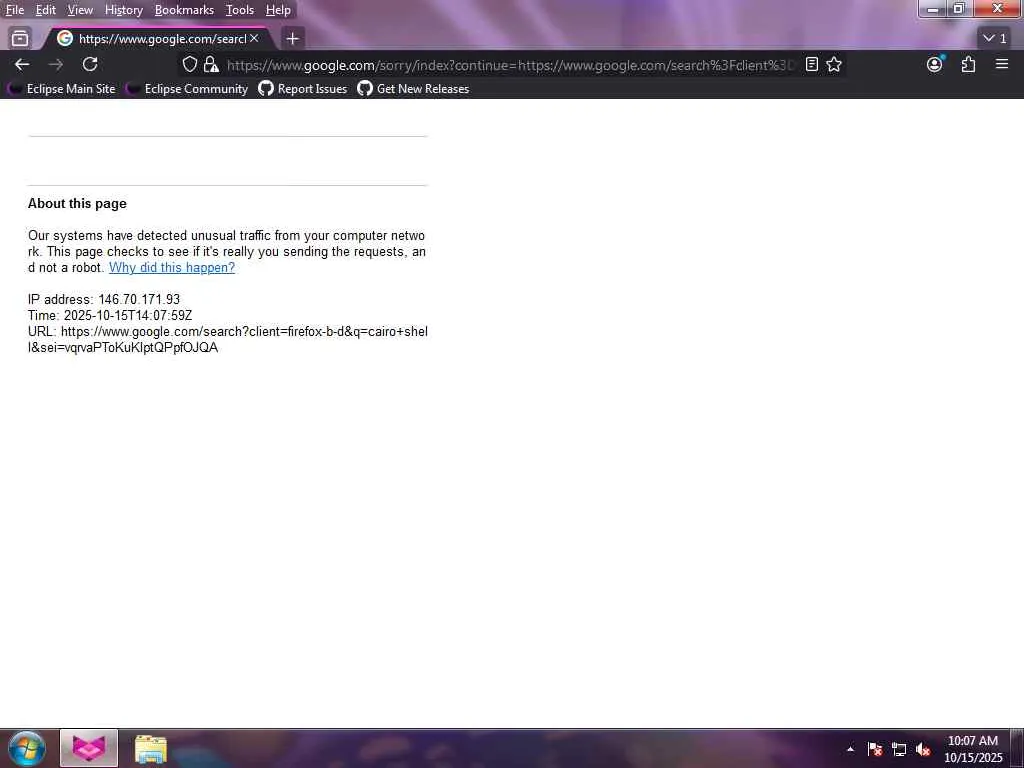Screen dimensions: 1024x768
Task: Open Eclipse Community bookmark
Action: [x=188, y=89]
